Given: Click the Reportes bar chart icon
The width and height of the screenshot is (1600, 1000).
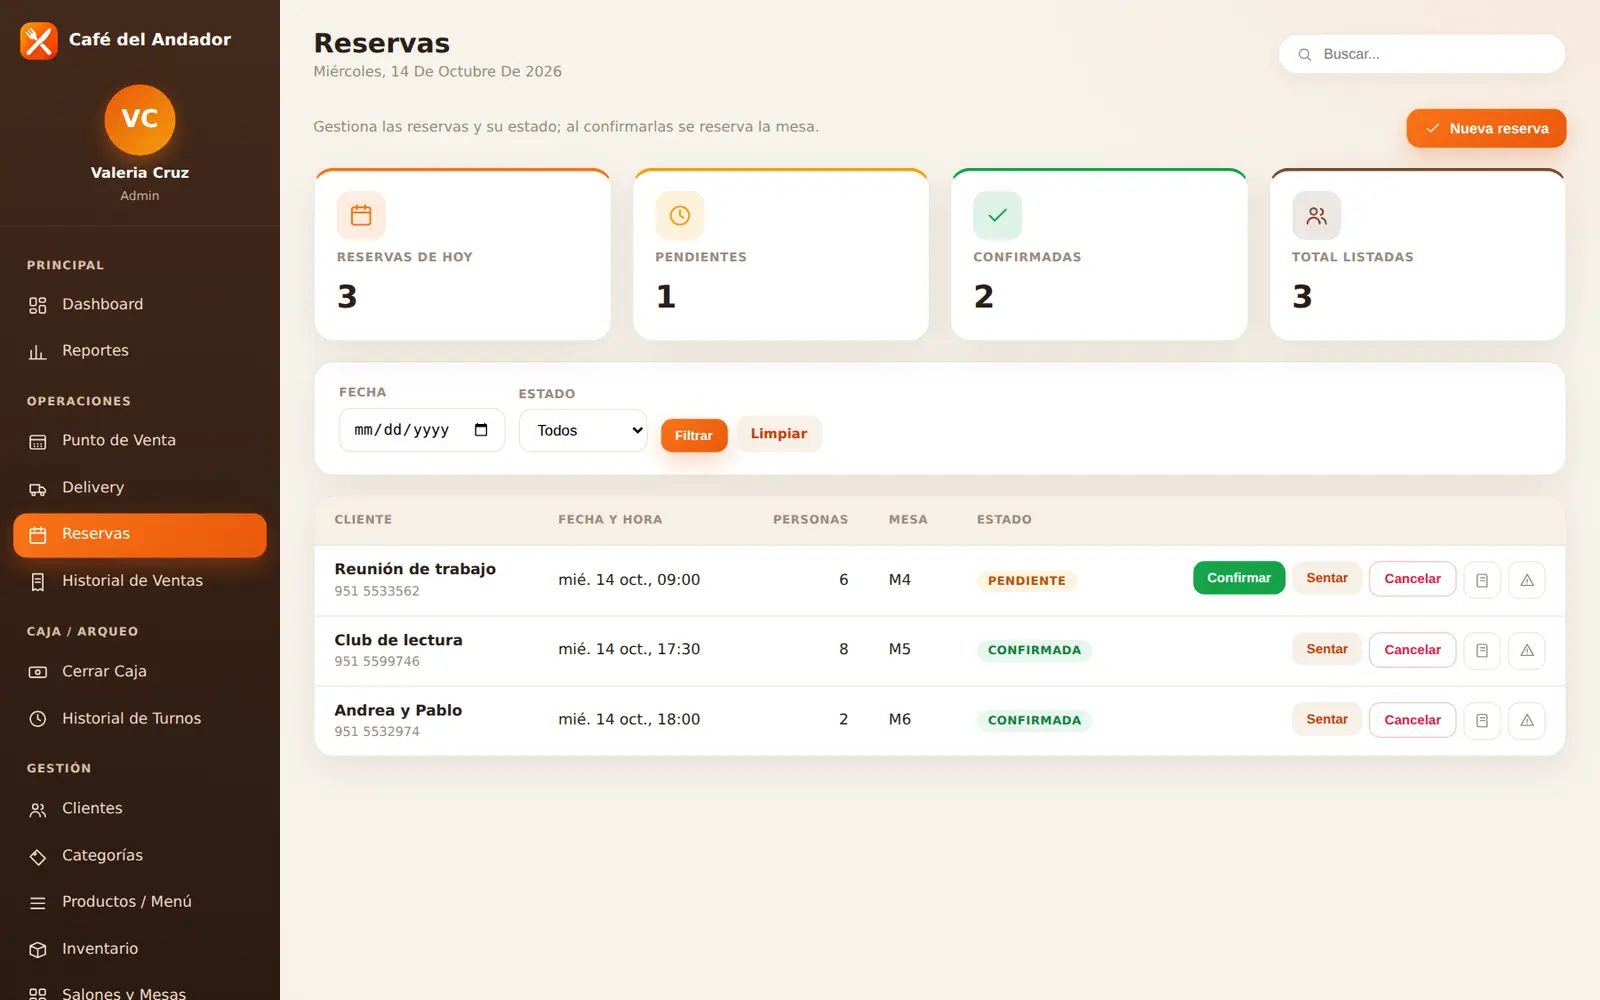Looking at the screenshot, I should [38, 351].
